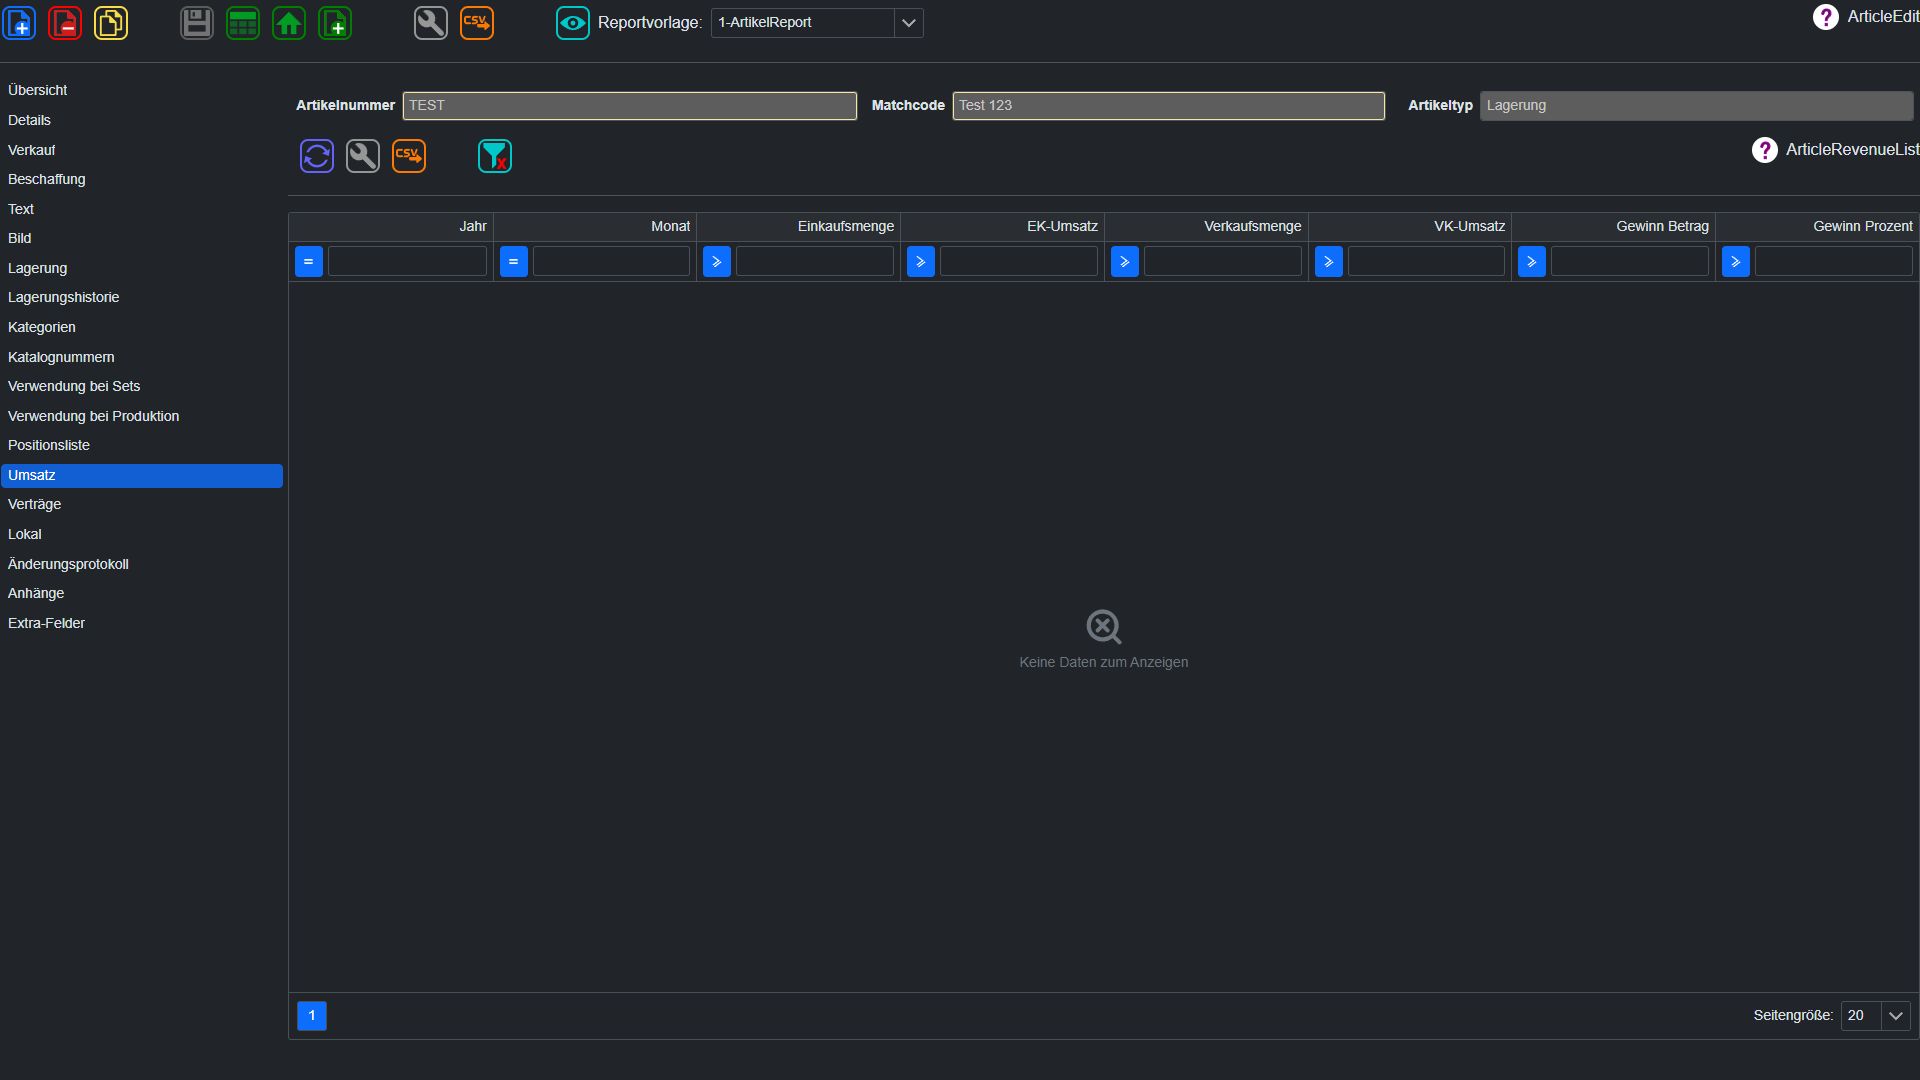Open the VK-Umsatz filter operator selector
Screen dimensions: 1920x1080
click(x=1329, y=262)
